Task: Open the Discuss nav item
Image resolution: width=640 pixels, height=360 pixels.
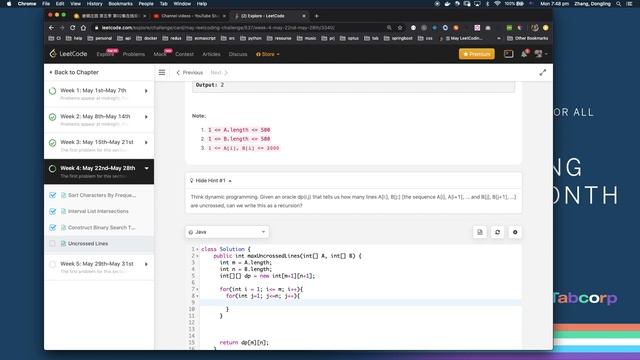Action: coord(238,54)
